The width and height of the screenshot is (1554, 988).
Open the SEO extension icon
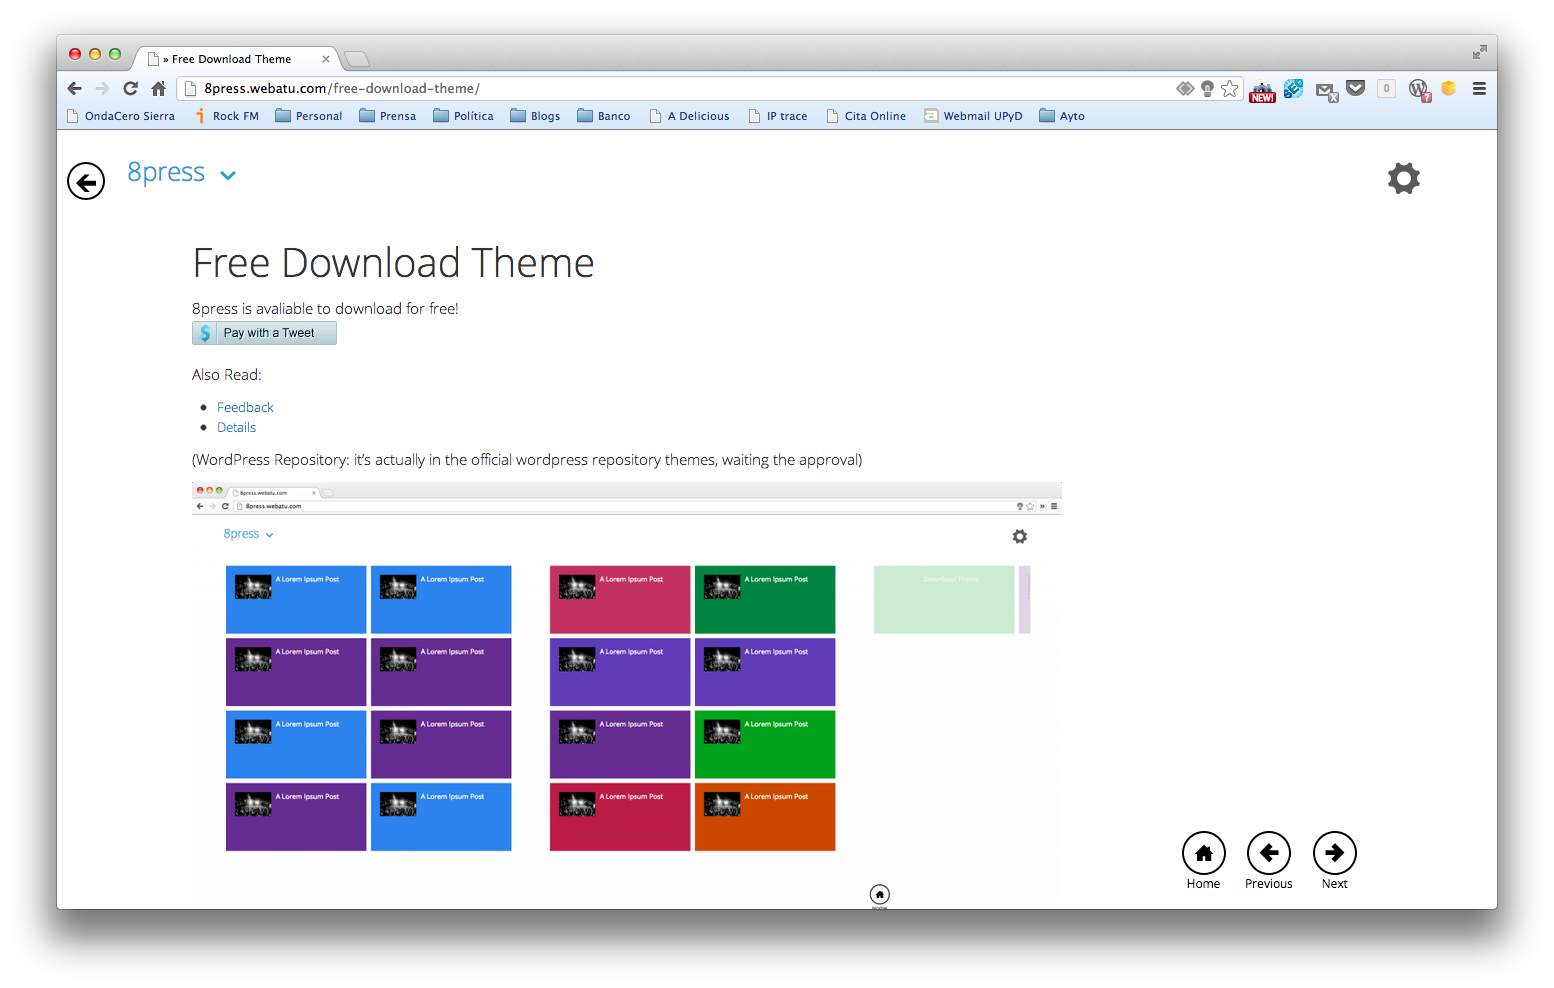point(1293,88)
